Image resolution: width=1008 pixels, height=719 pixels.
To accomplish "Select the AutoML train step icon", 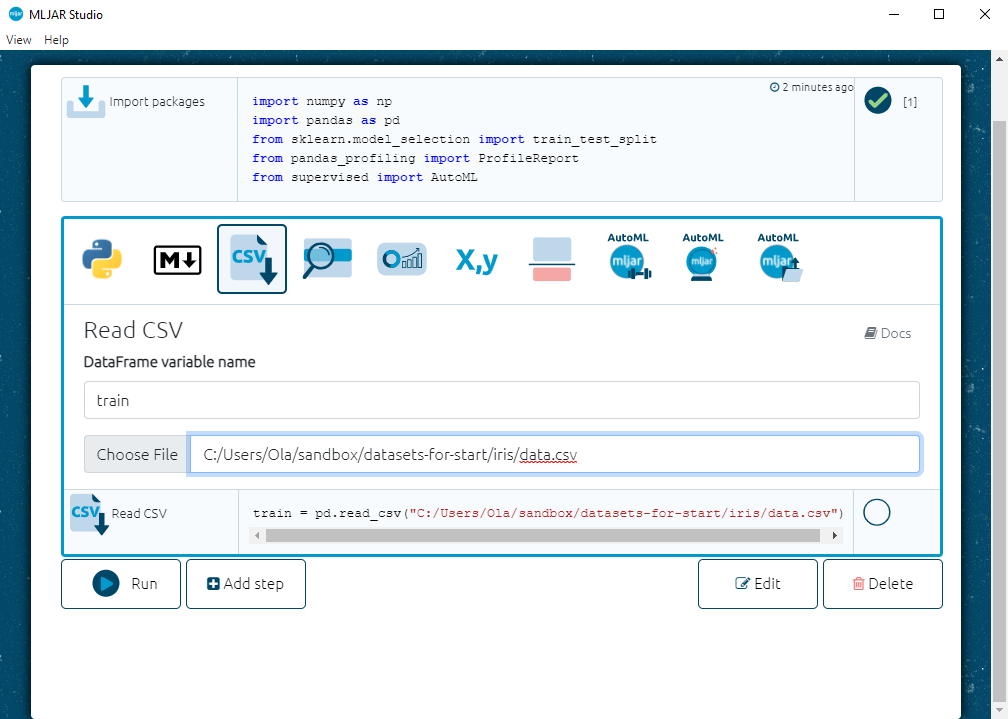I will coord(629,256).
